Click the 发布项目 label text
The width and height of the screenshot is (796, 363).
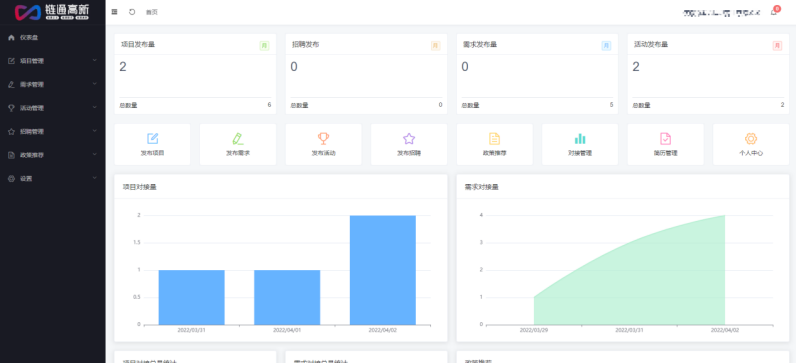(152, 153)
